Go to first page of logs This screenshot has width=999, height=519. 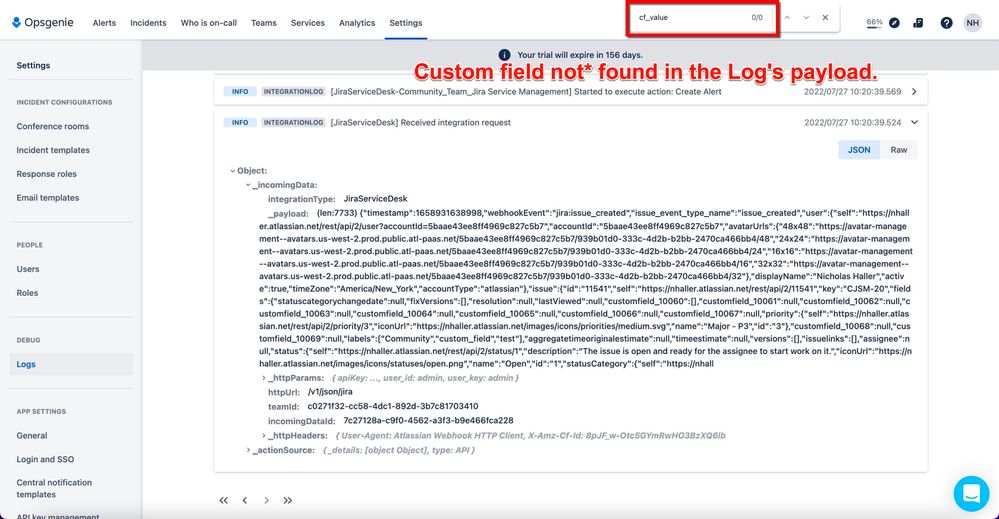[224, 501]
